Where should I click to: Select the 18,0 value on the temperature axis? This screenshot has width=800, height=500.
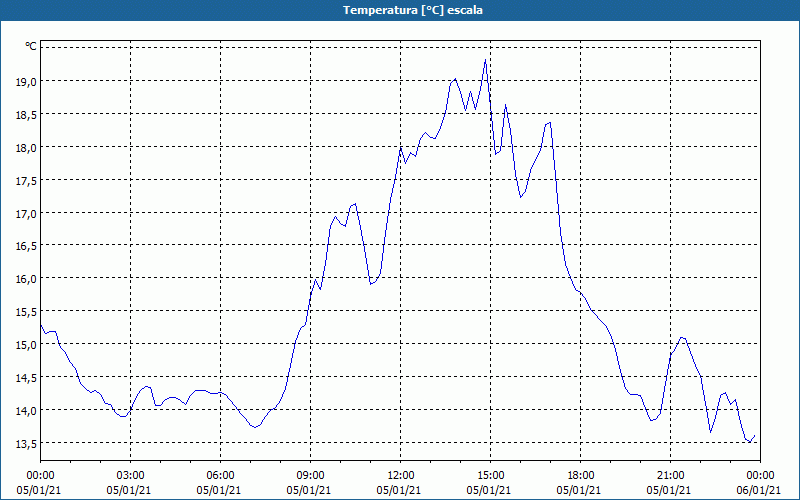pos(26,147)
